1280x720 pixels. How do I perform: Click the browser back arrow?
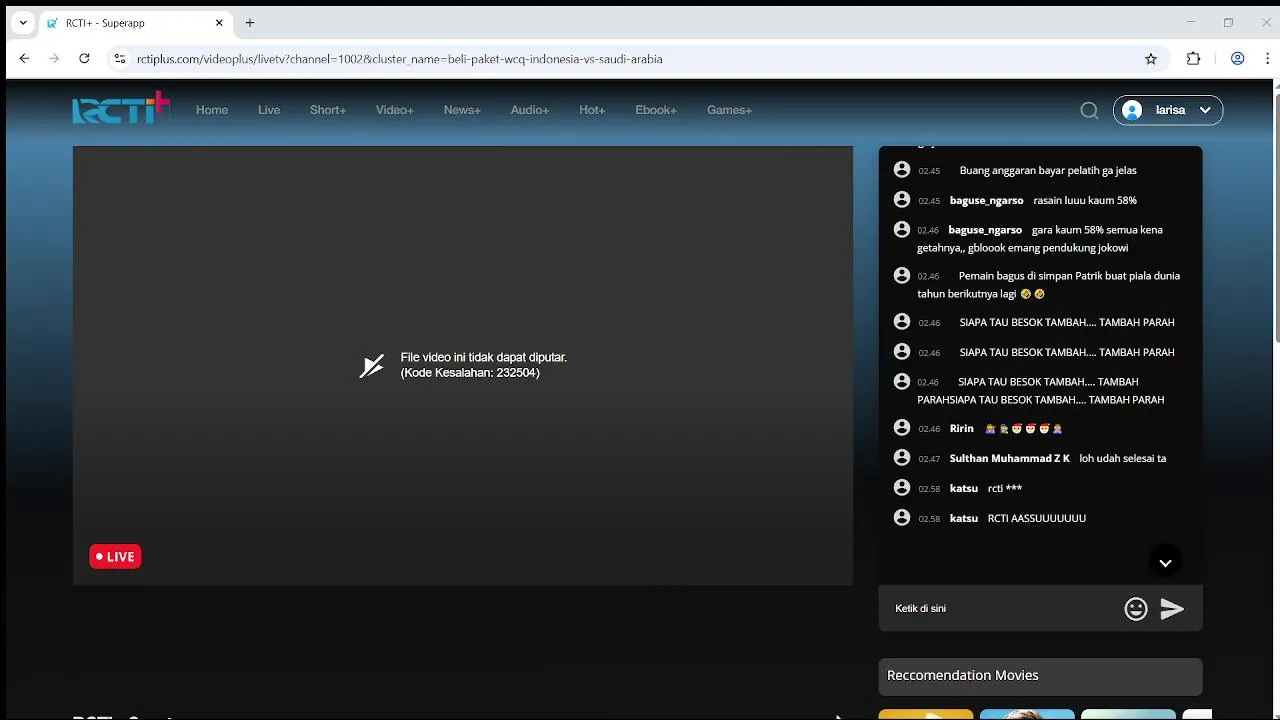click(x=25, y=59)
